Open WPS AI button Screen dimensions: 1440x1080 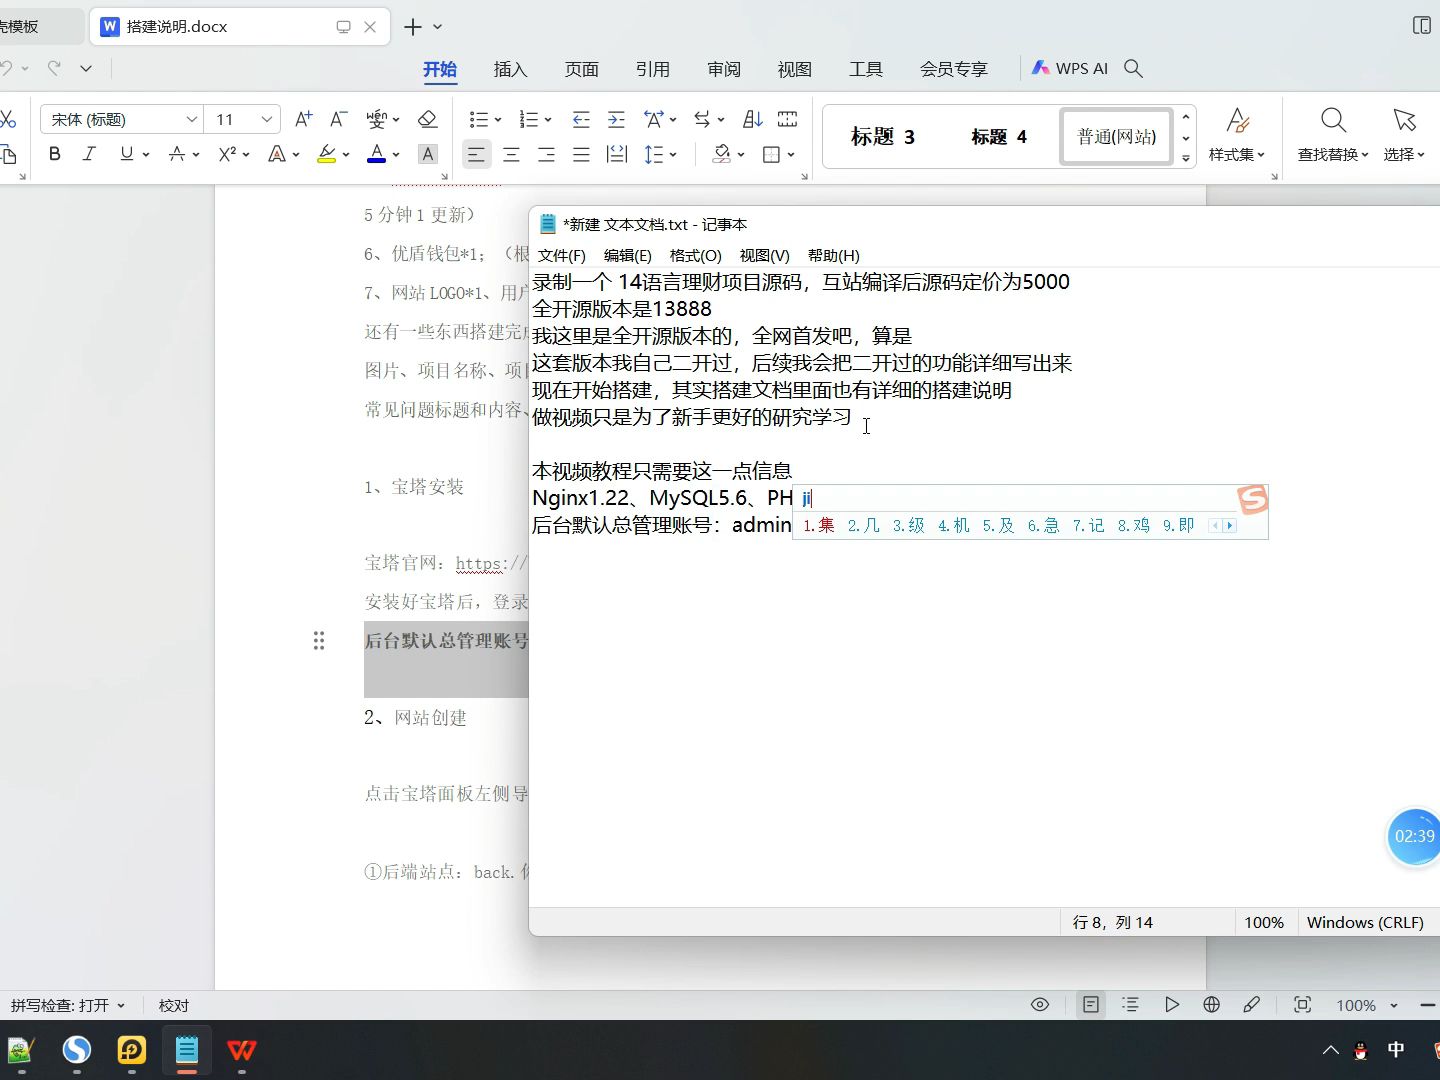[1069, 68]
